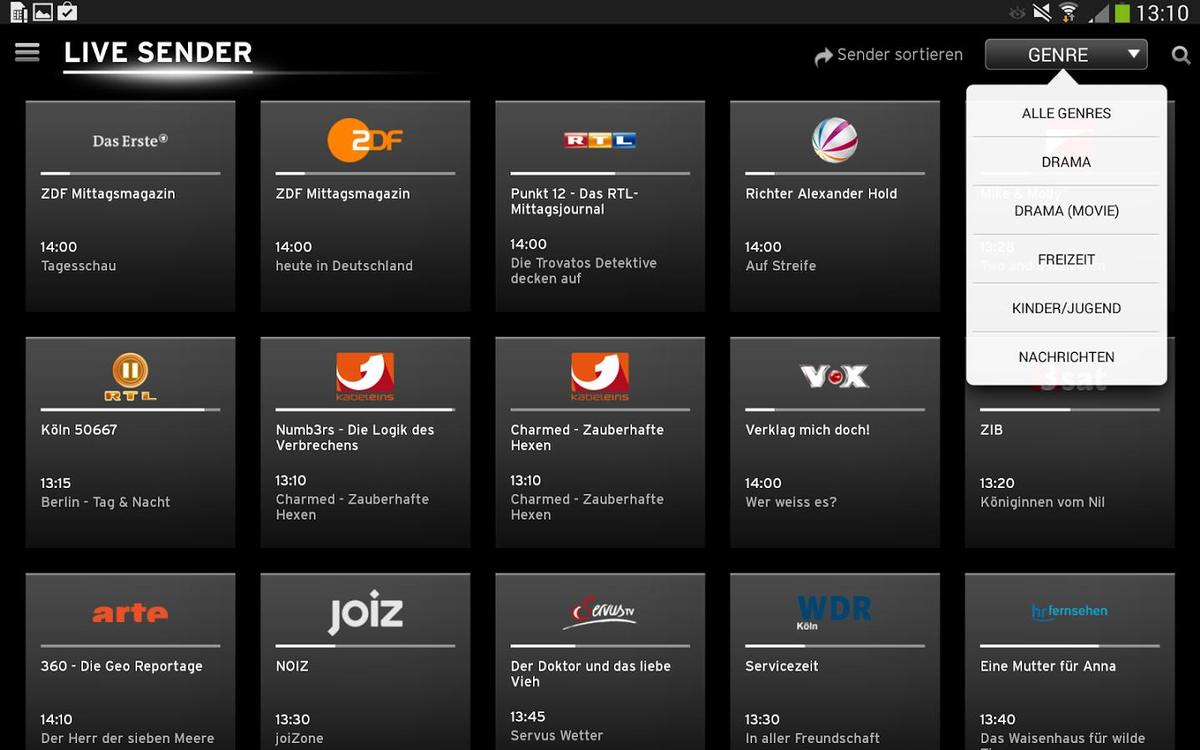The height and width of the screenshot is (750, 1200).
Task: Select 'Berlin - Tag & Nacht' upcoming show
Action: (105, 502)
